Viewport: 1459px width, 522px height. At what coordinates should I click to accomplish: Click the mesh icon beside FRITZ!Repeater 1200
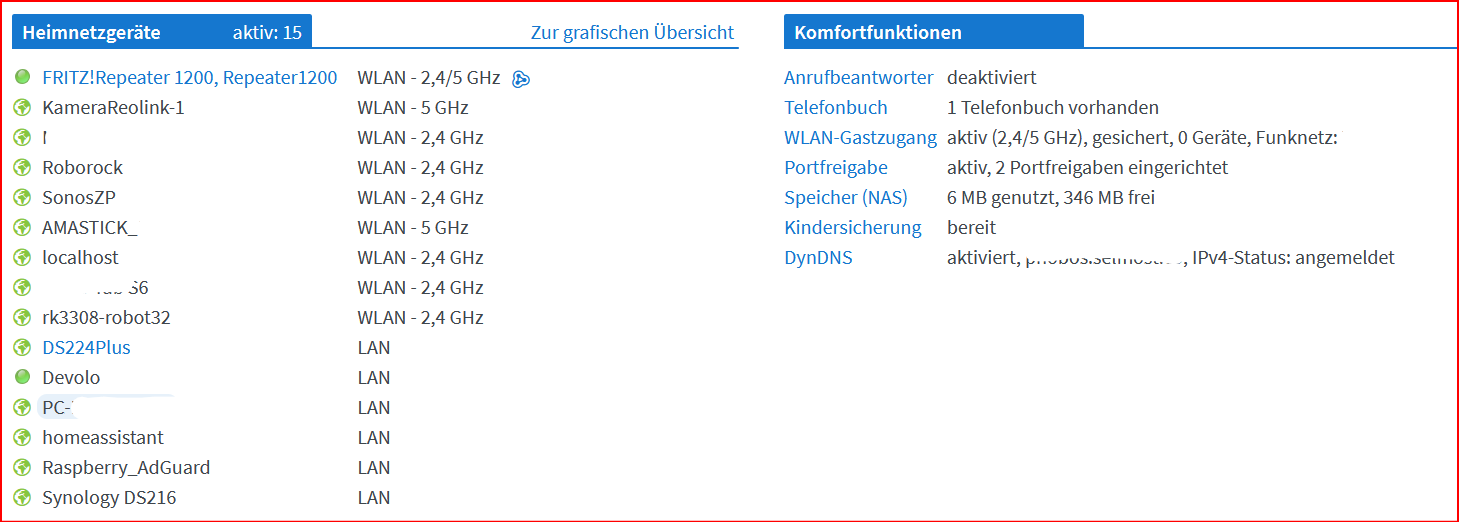point(520,79)
